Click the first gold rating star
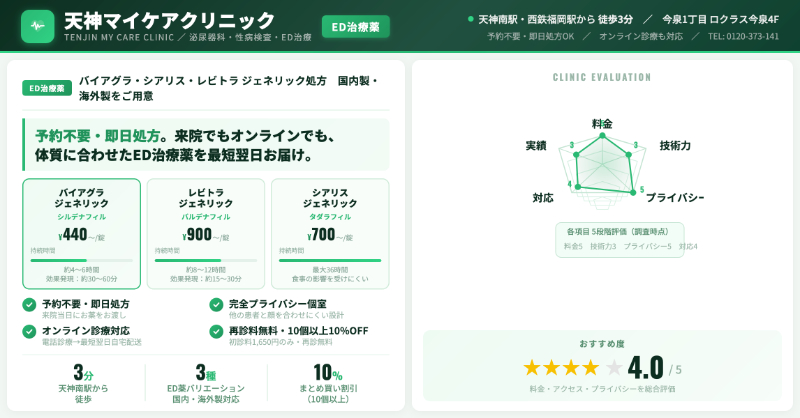 pyautogui.click(x=533, y=367)
